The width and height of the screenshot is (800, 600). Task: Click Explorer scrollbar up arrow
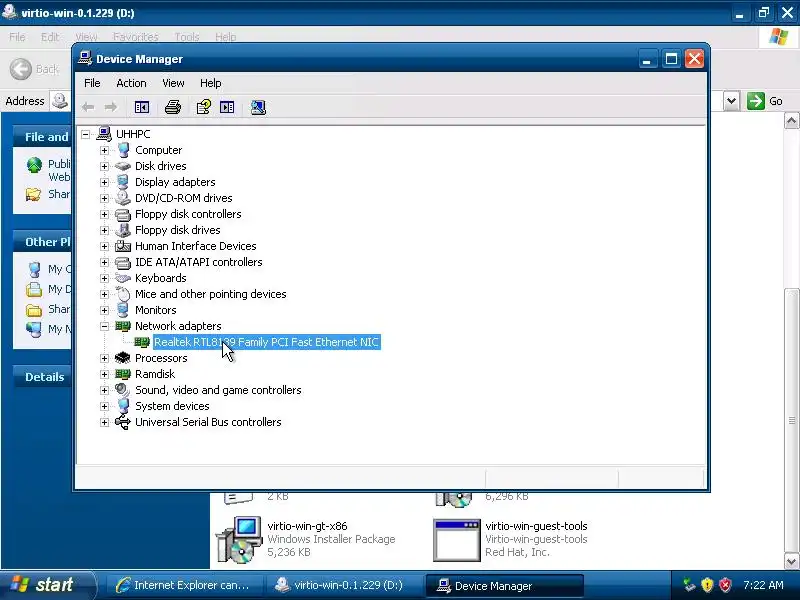pos(791,121)
